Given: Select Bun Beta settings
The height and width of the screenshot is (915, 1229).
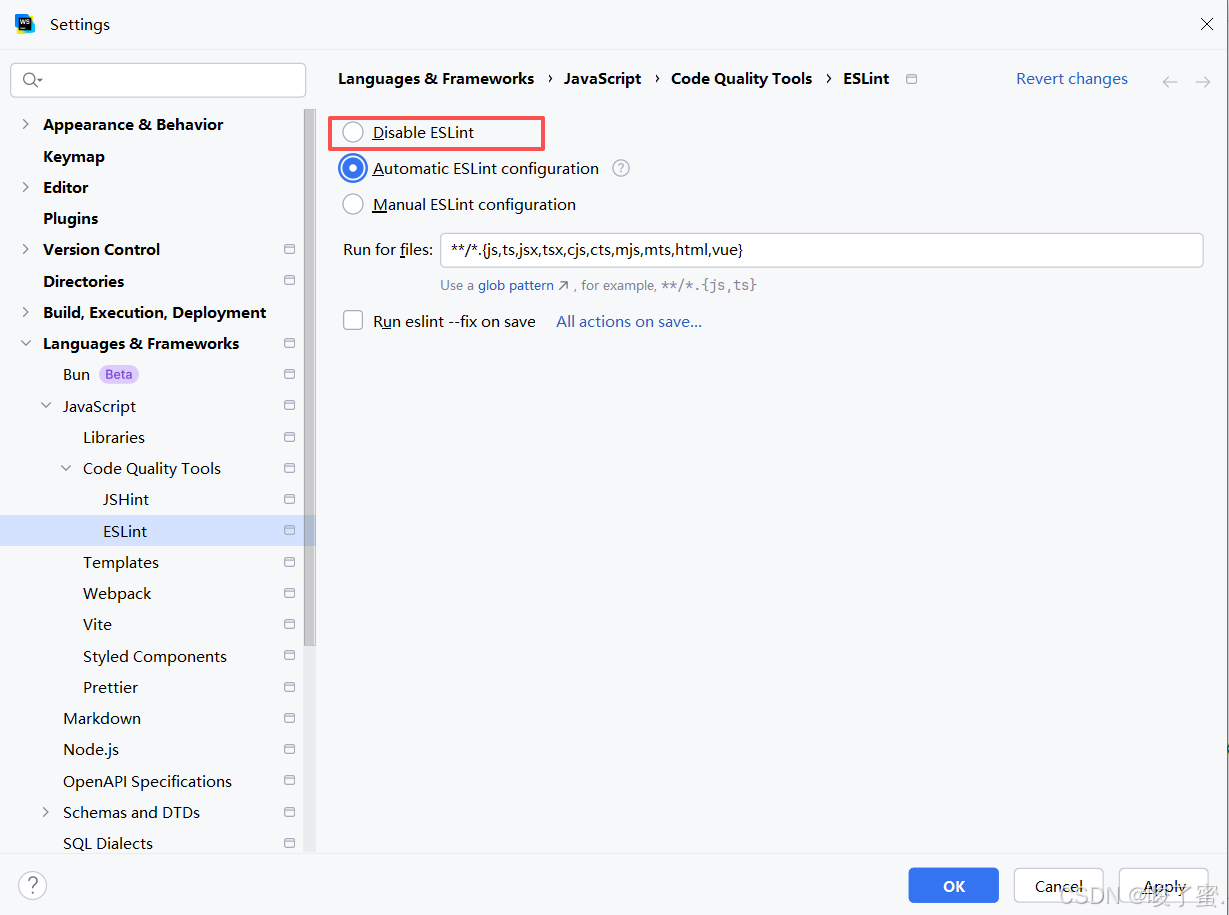Looking at the screenshot, I should pyautogui.click(x=100, y=374).
